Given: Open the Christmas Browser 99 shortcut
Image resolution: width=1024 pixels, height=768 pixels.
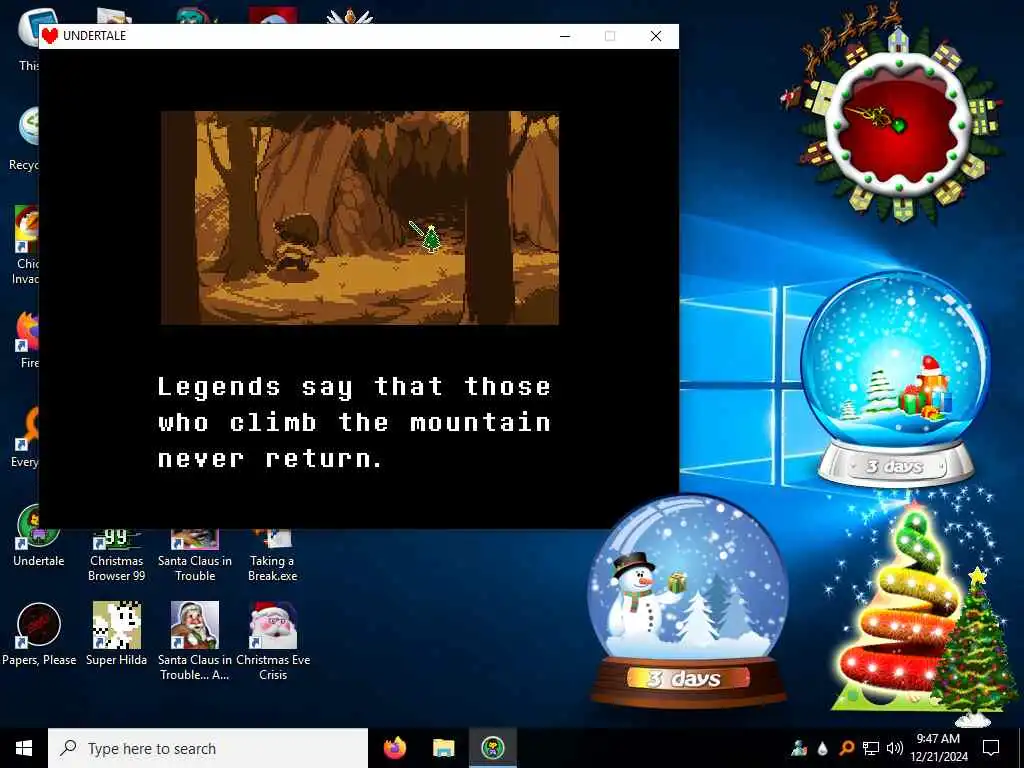Looking at the screenshot, I should (x=116, y=554).
